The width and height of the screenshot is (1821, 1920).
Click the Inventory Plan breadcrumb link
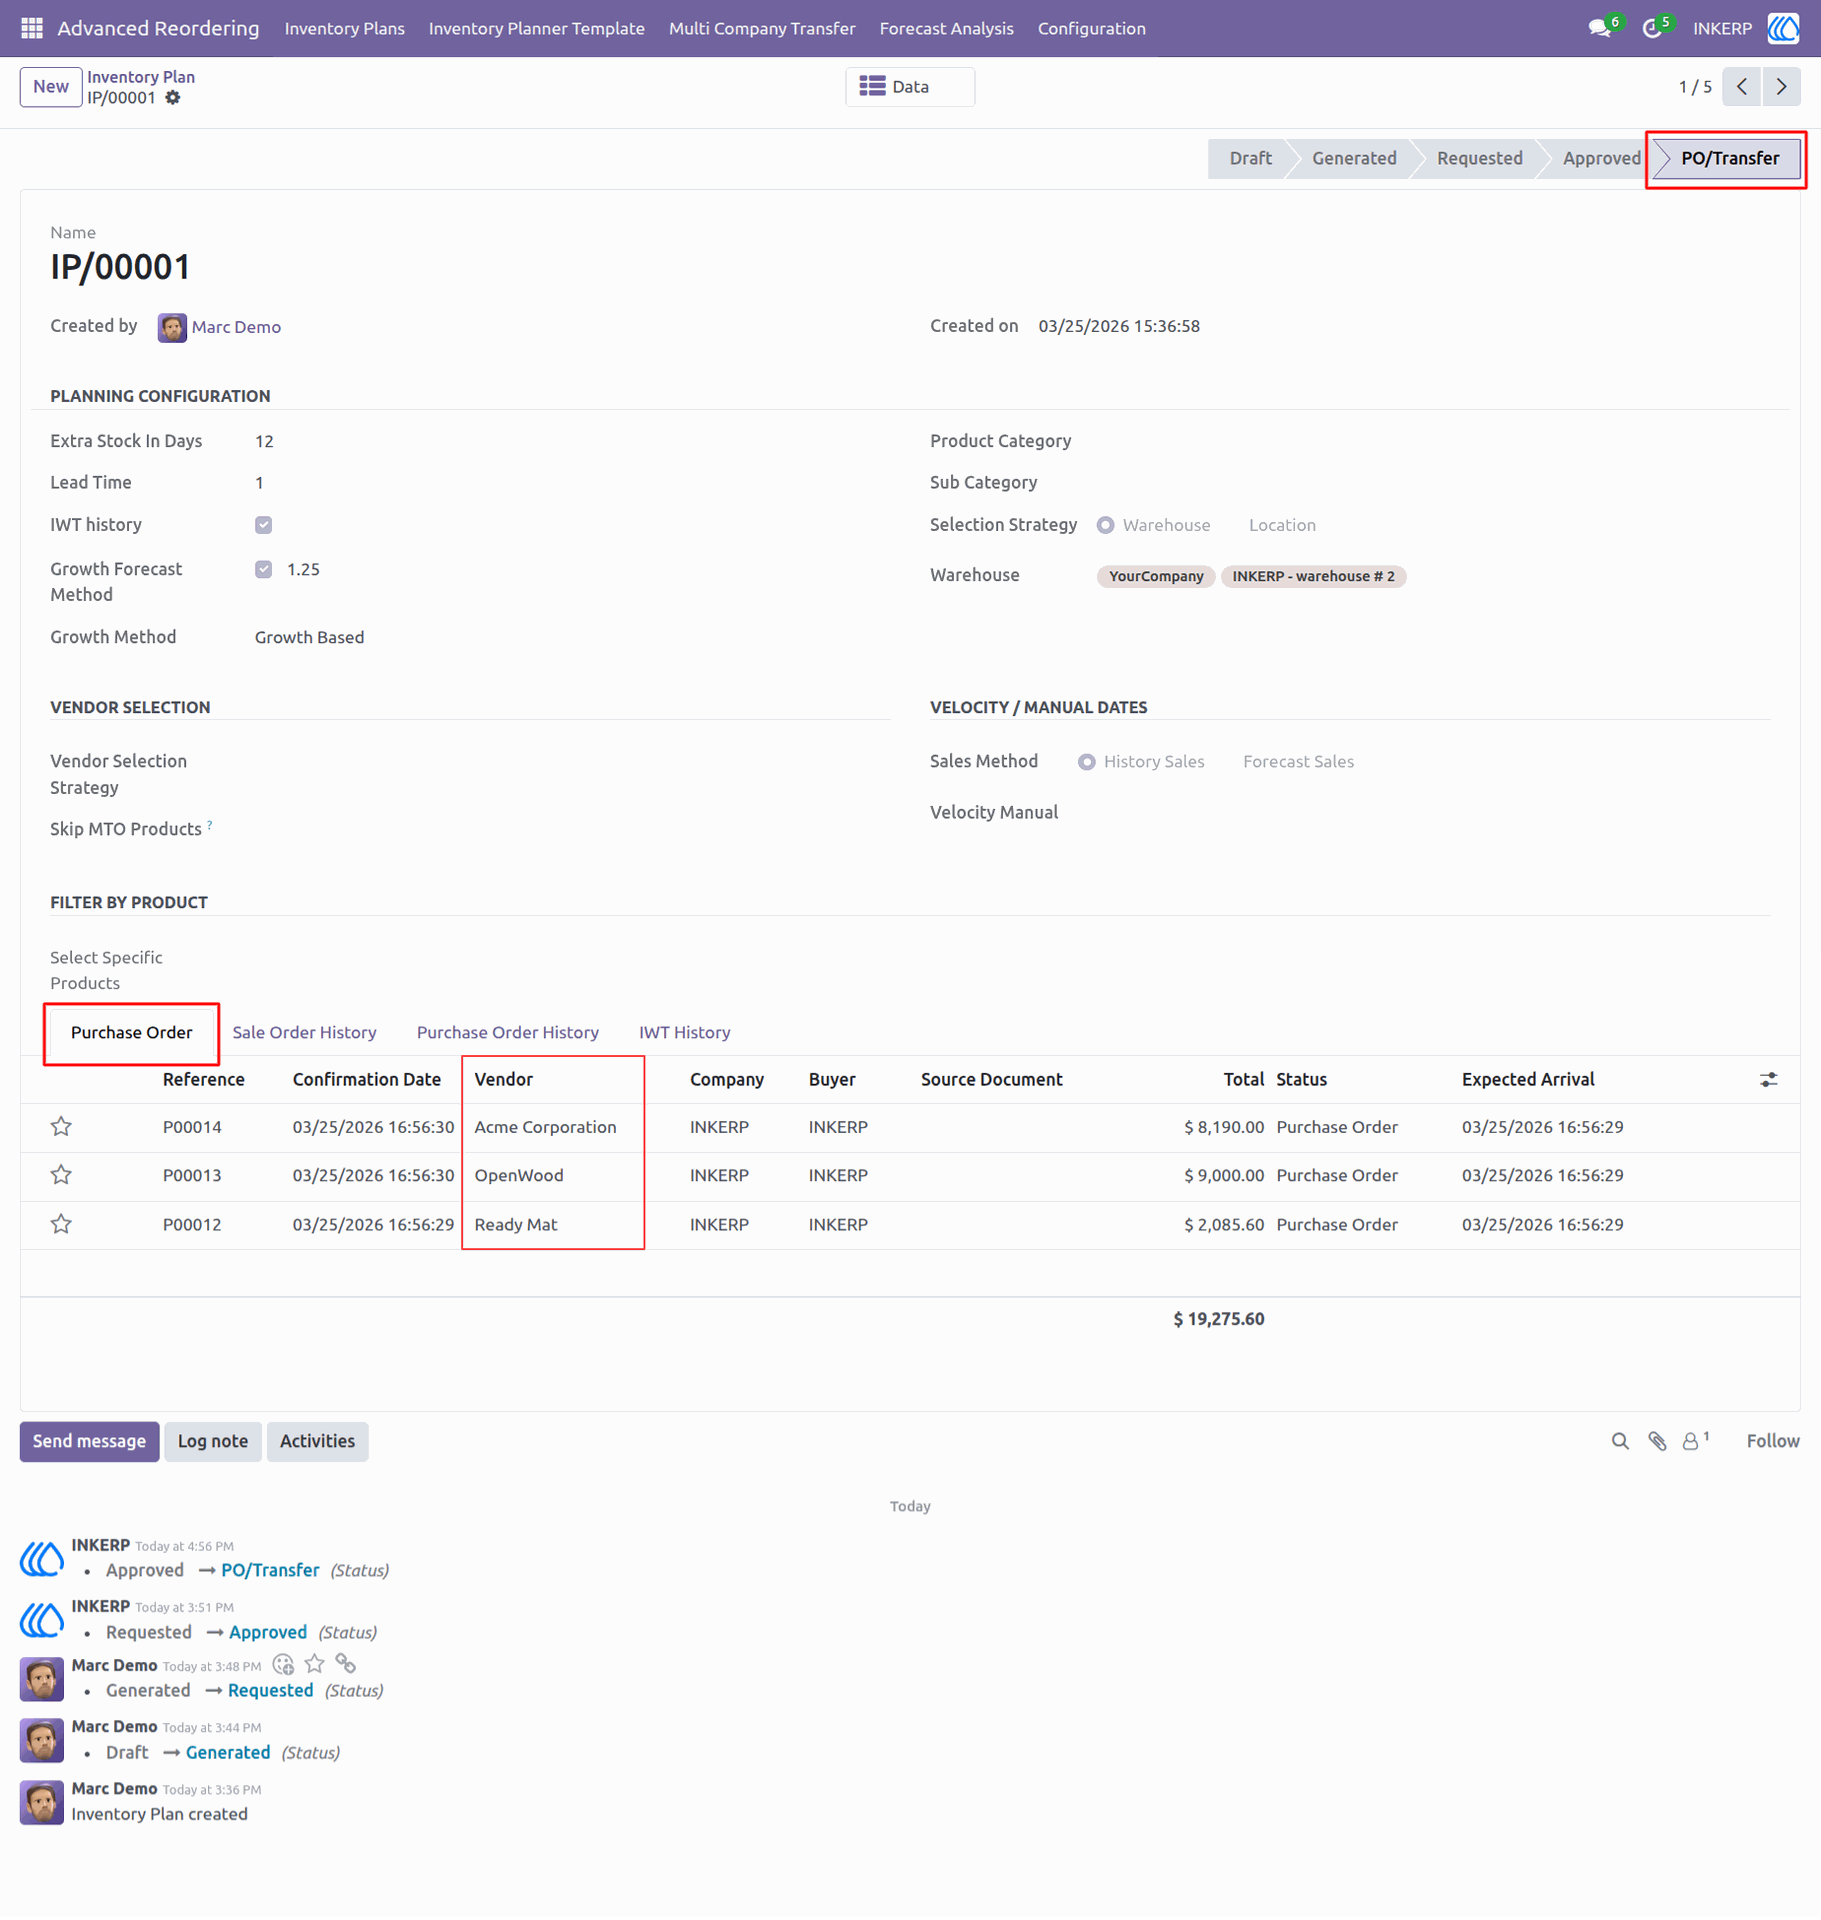pos(141,77)
